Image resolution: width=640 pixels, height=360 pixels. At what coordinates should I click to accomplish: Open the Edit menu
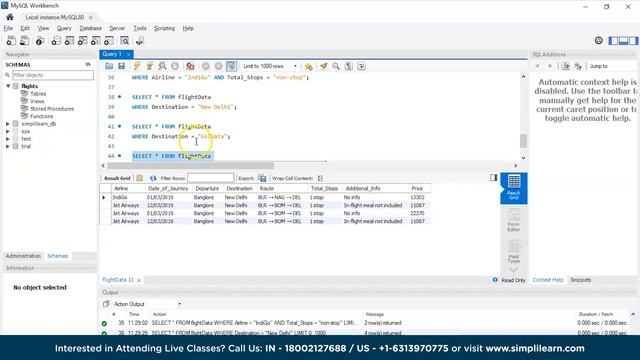point(25,28)
